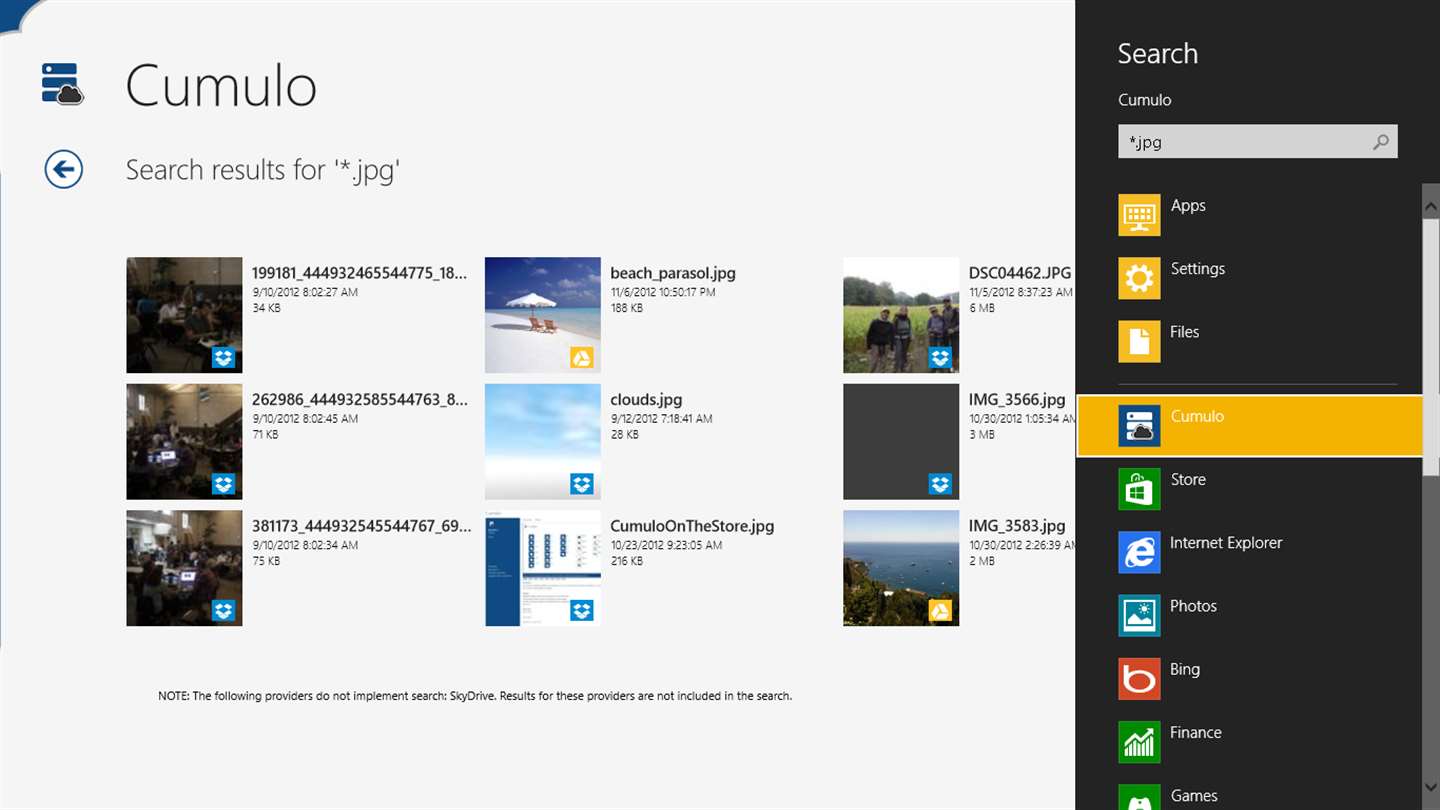The width and height of the screenshot is (1440, 810).
Task: Select the highlighted Cumulo entry label
Action: (1197, 416)
